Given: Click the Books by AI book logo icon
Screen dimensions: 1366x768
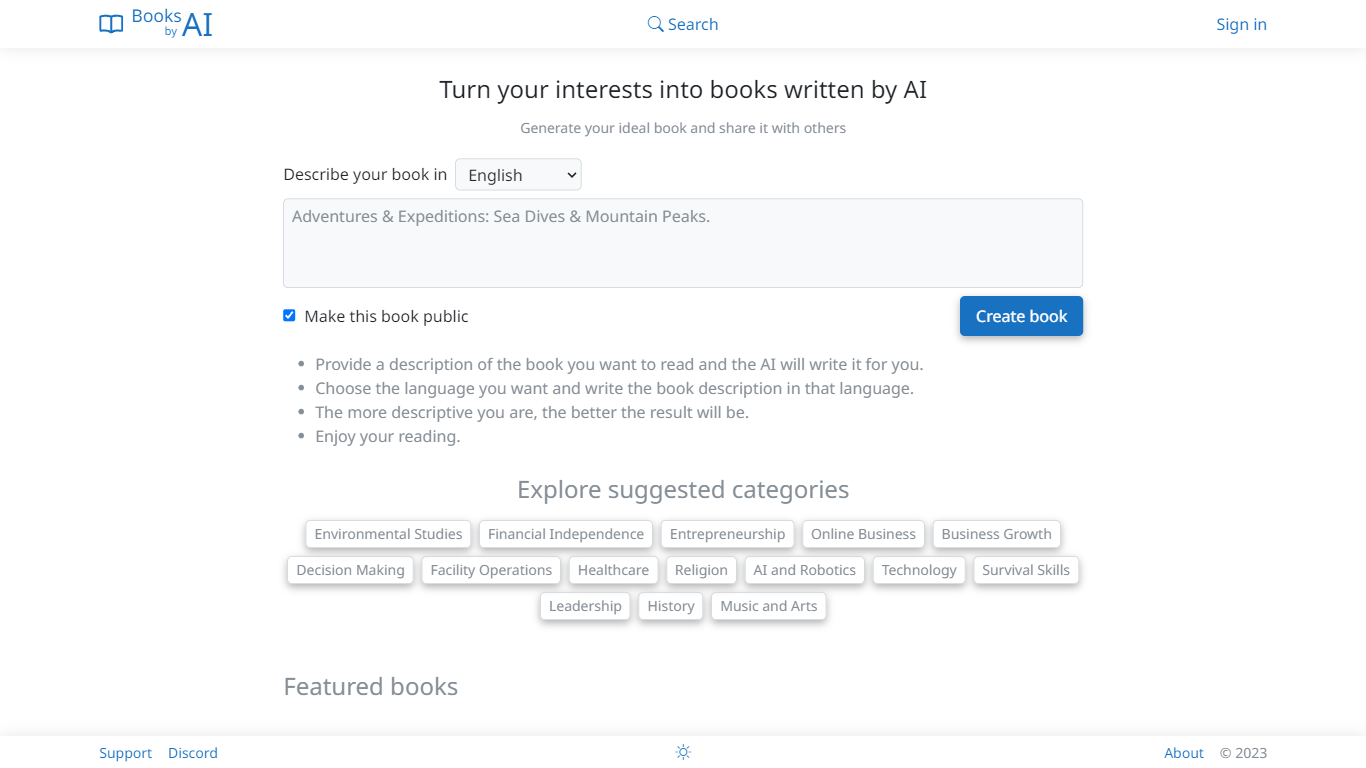Looking at the screenshot, I should [111, 24].
